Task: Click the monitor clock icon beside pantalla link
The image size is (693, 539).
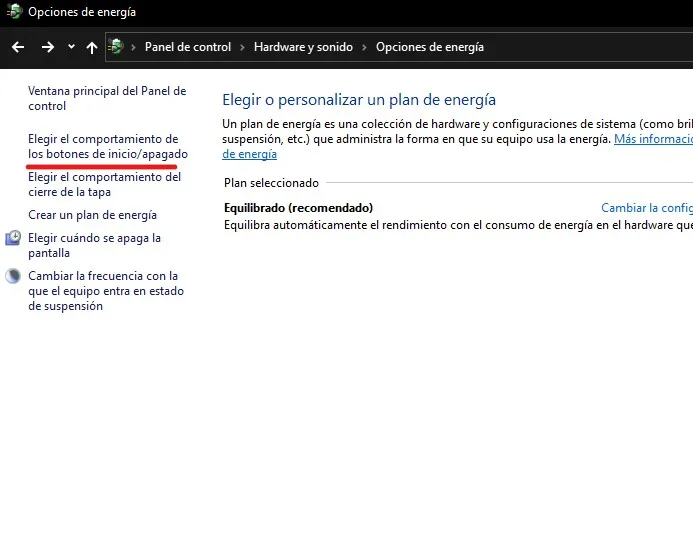Action: (x=13, y=238)
